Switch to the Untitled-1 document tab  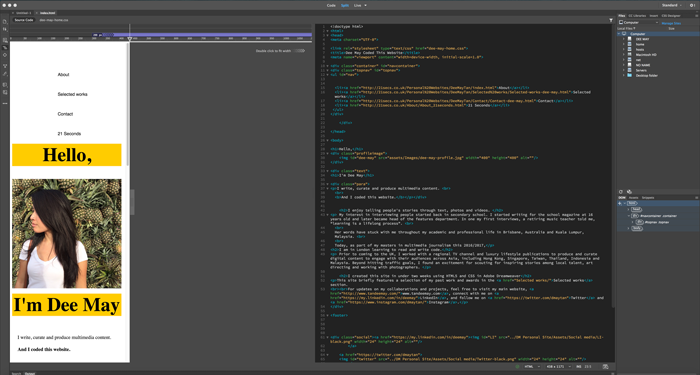[x=24, y=13]
